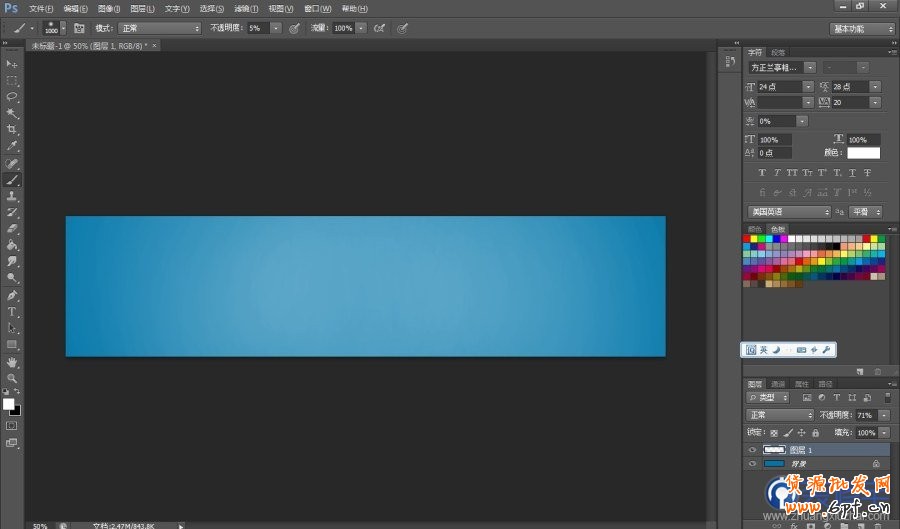Select the Move tool

(12, 64)
